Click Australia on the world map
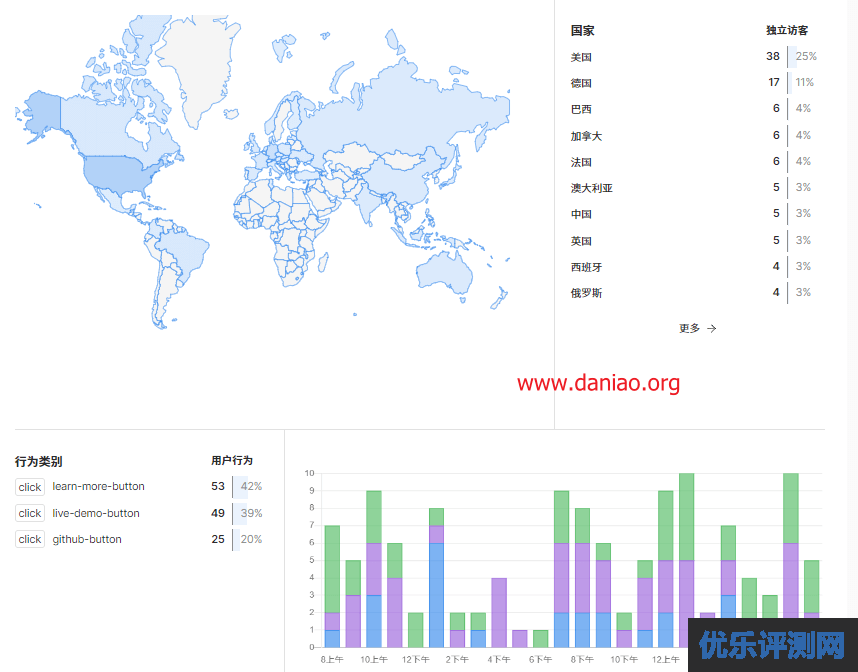The width and height of the screenshot is (858, 672). pos(444,272)
